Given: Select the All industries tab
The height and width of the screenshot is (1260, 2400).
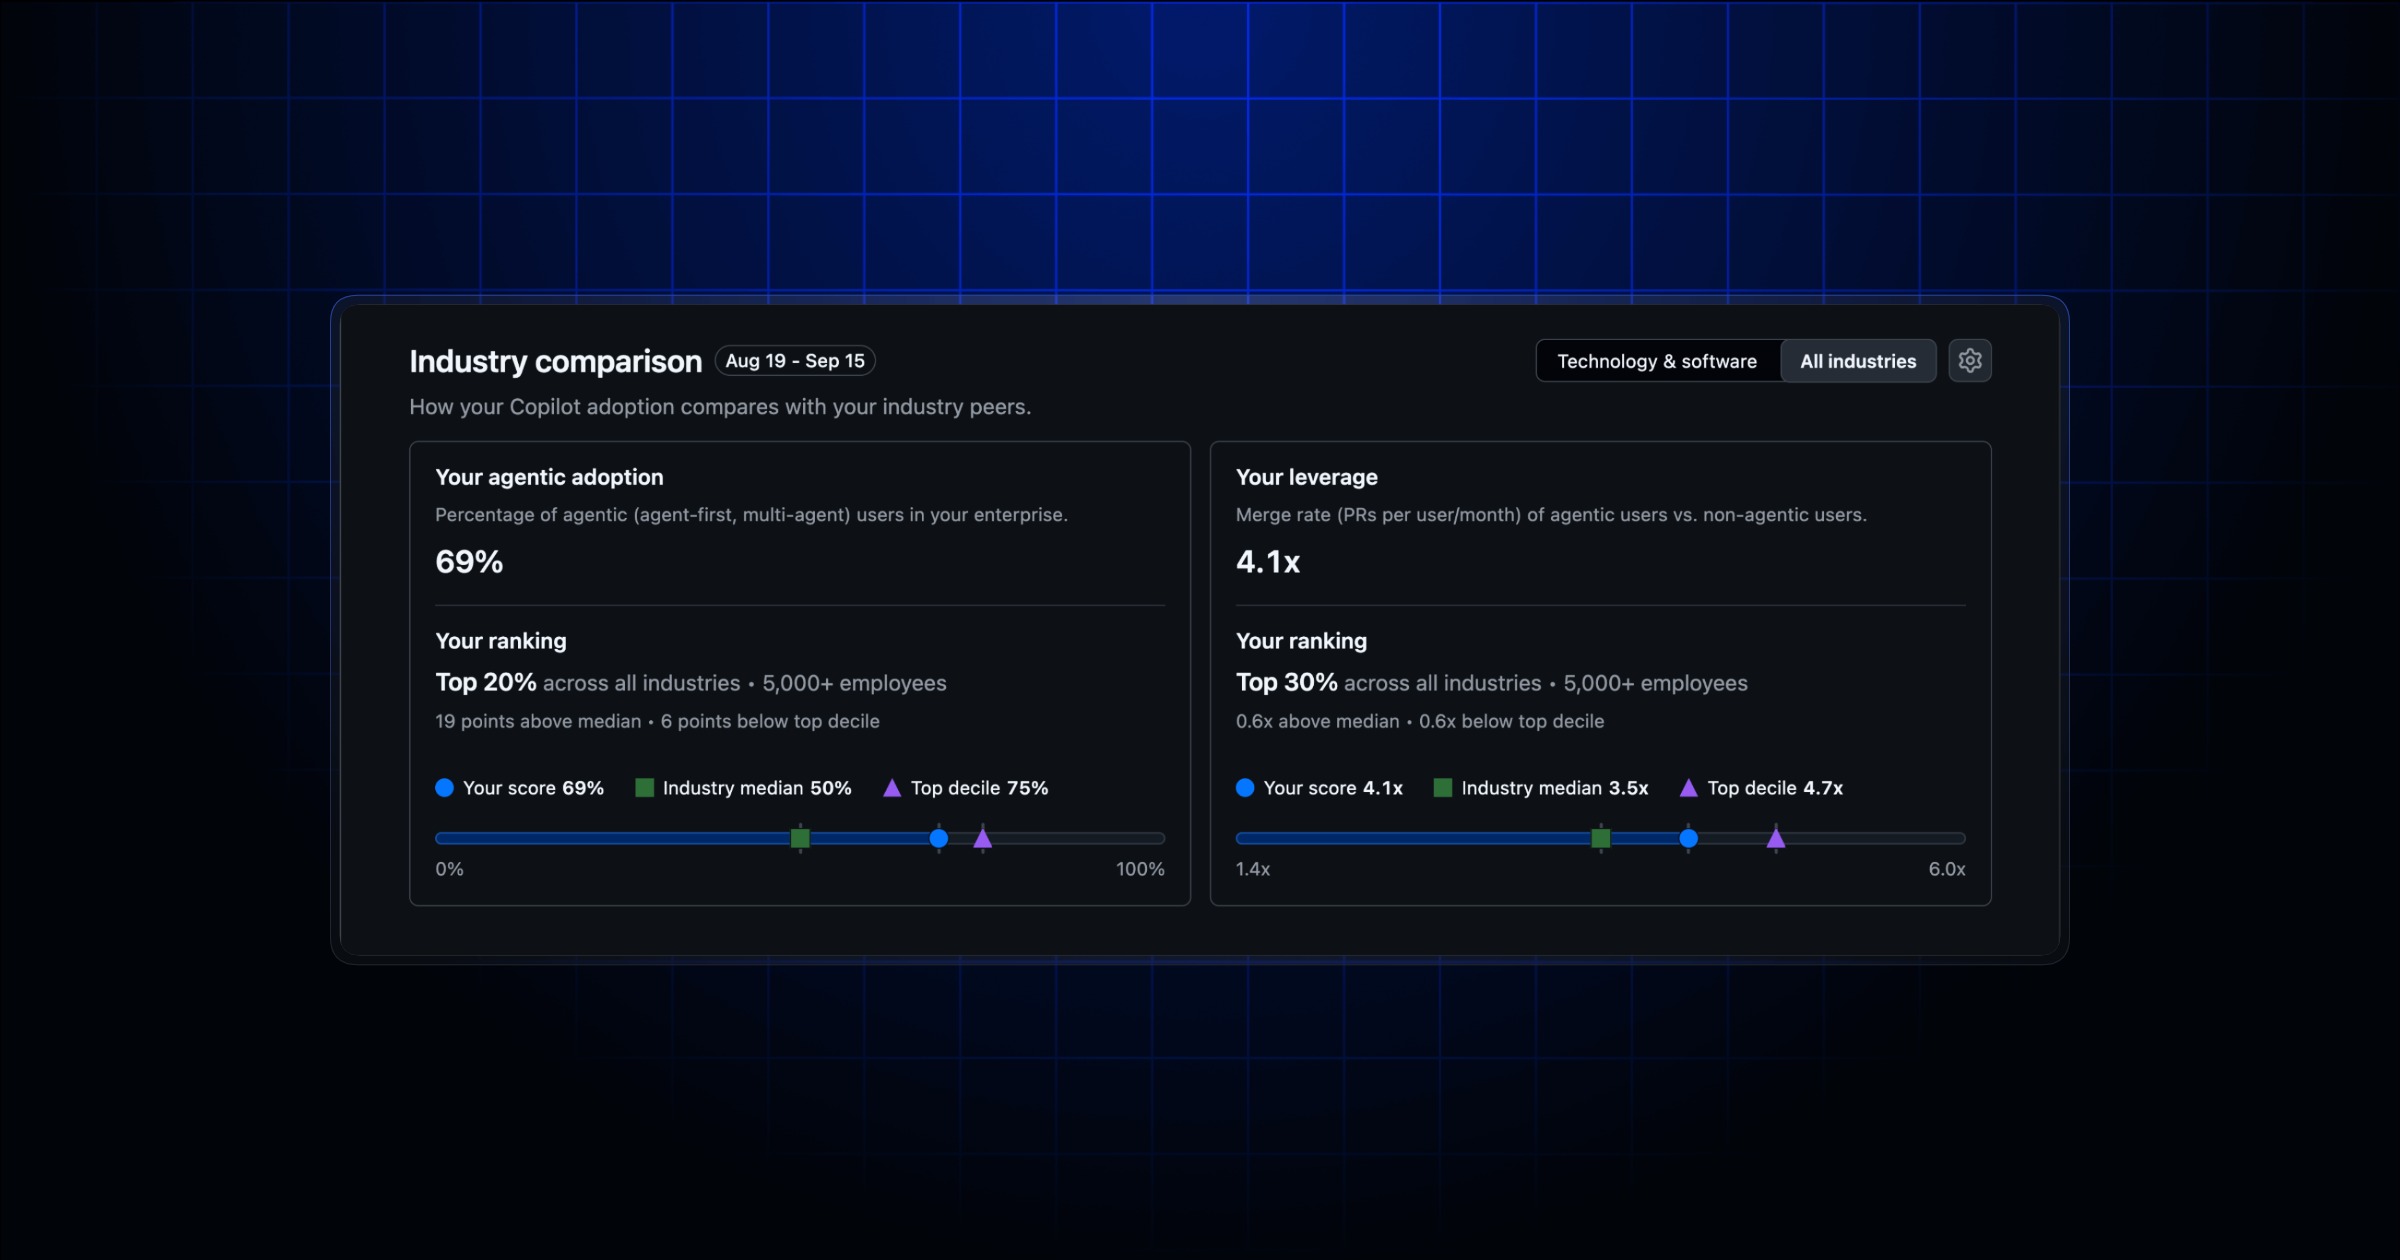Looking at the screenshot, I should 1858,361.
